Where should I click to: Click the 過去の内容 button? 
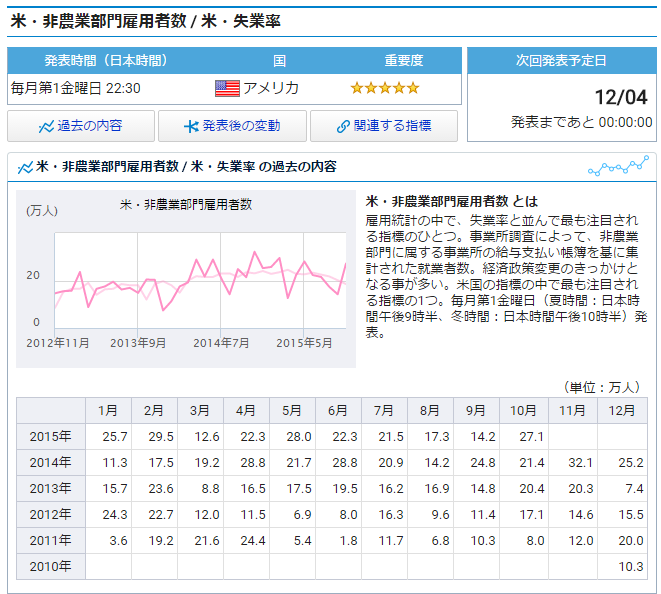[81, 126]
